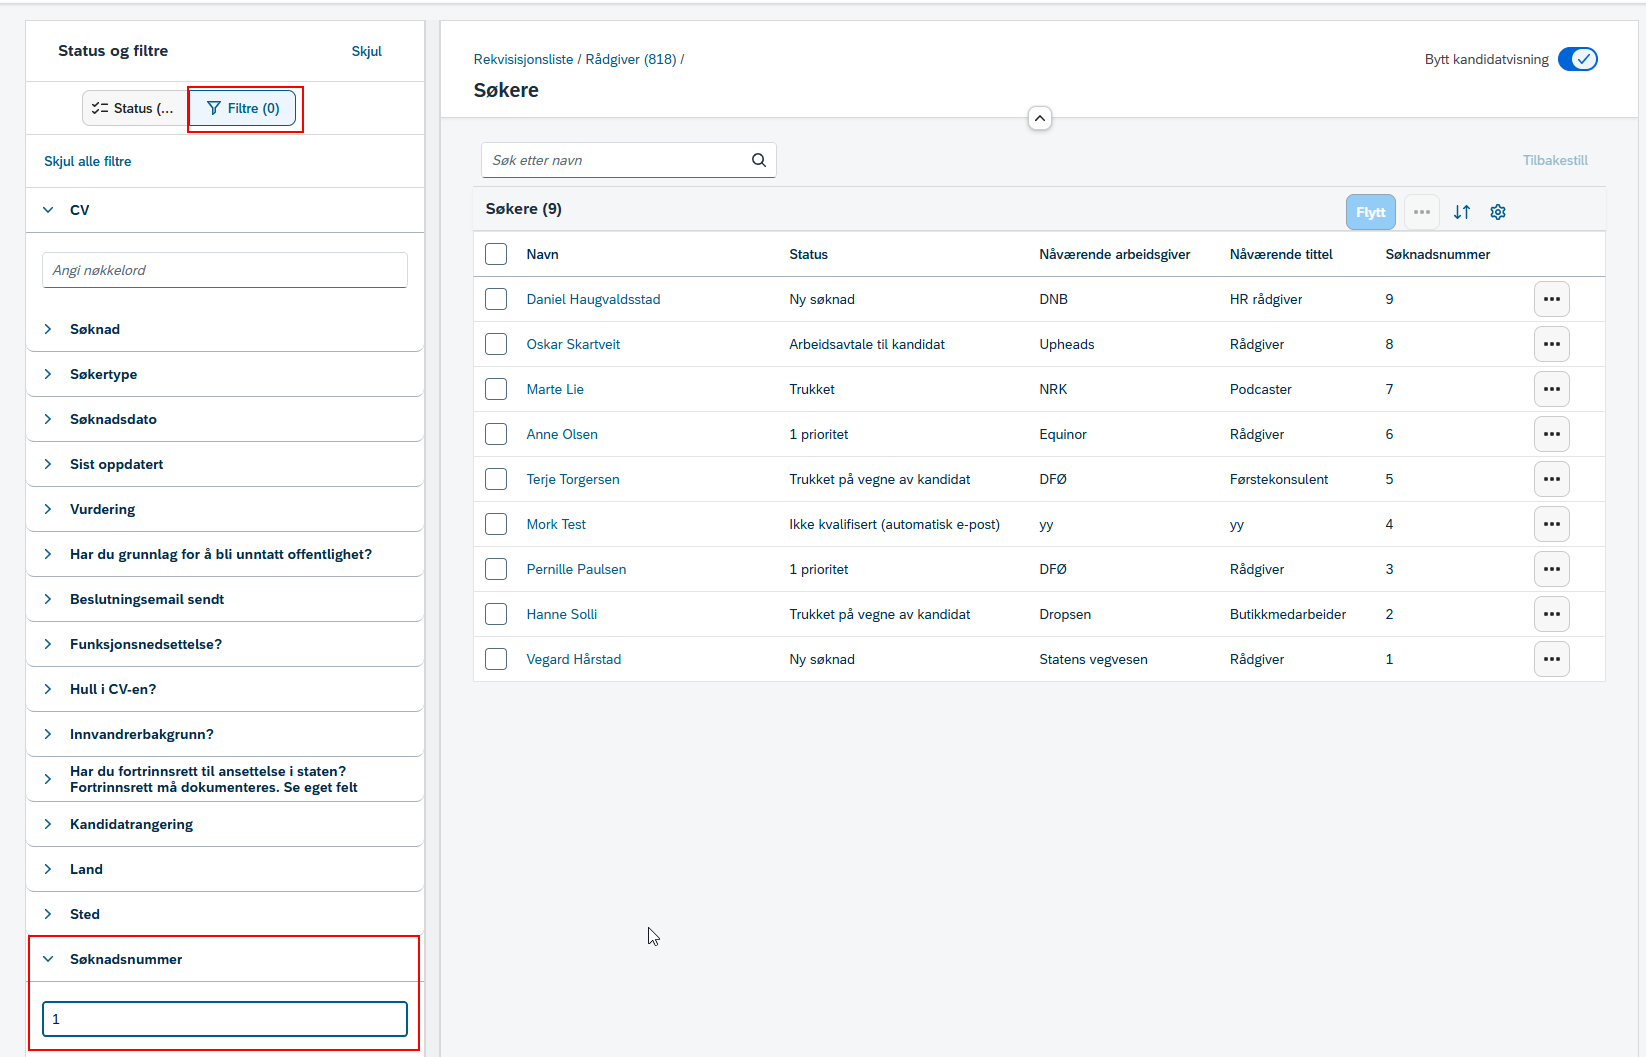The height and width of the screenshot is (1057, 1646).
Task: Click the search magnifier icon in name field
Action: coord(759,160)
